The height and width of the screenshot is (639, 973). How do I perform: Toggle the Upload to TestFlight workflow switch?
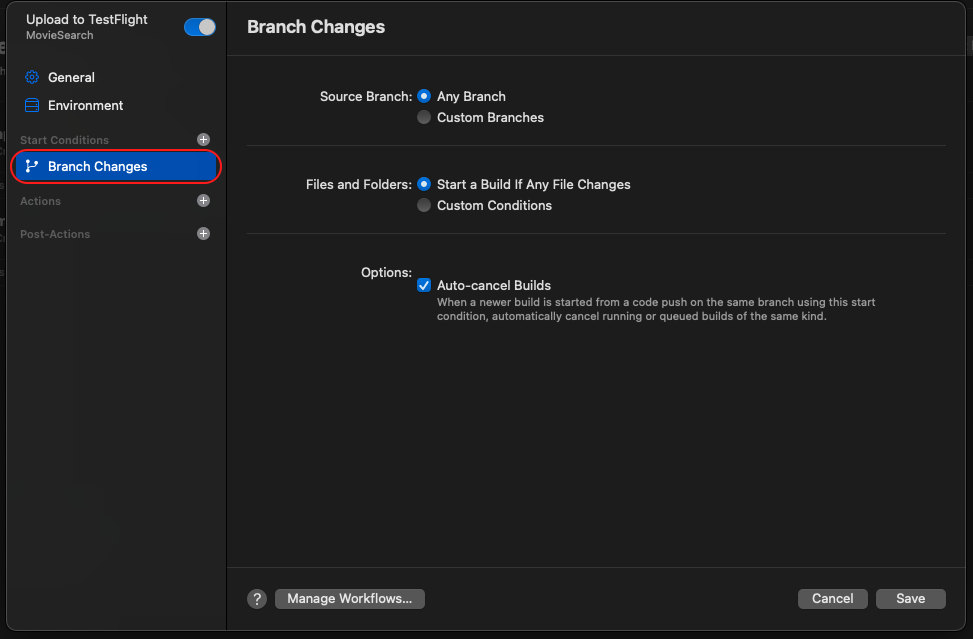tap(200, 27)
